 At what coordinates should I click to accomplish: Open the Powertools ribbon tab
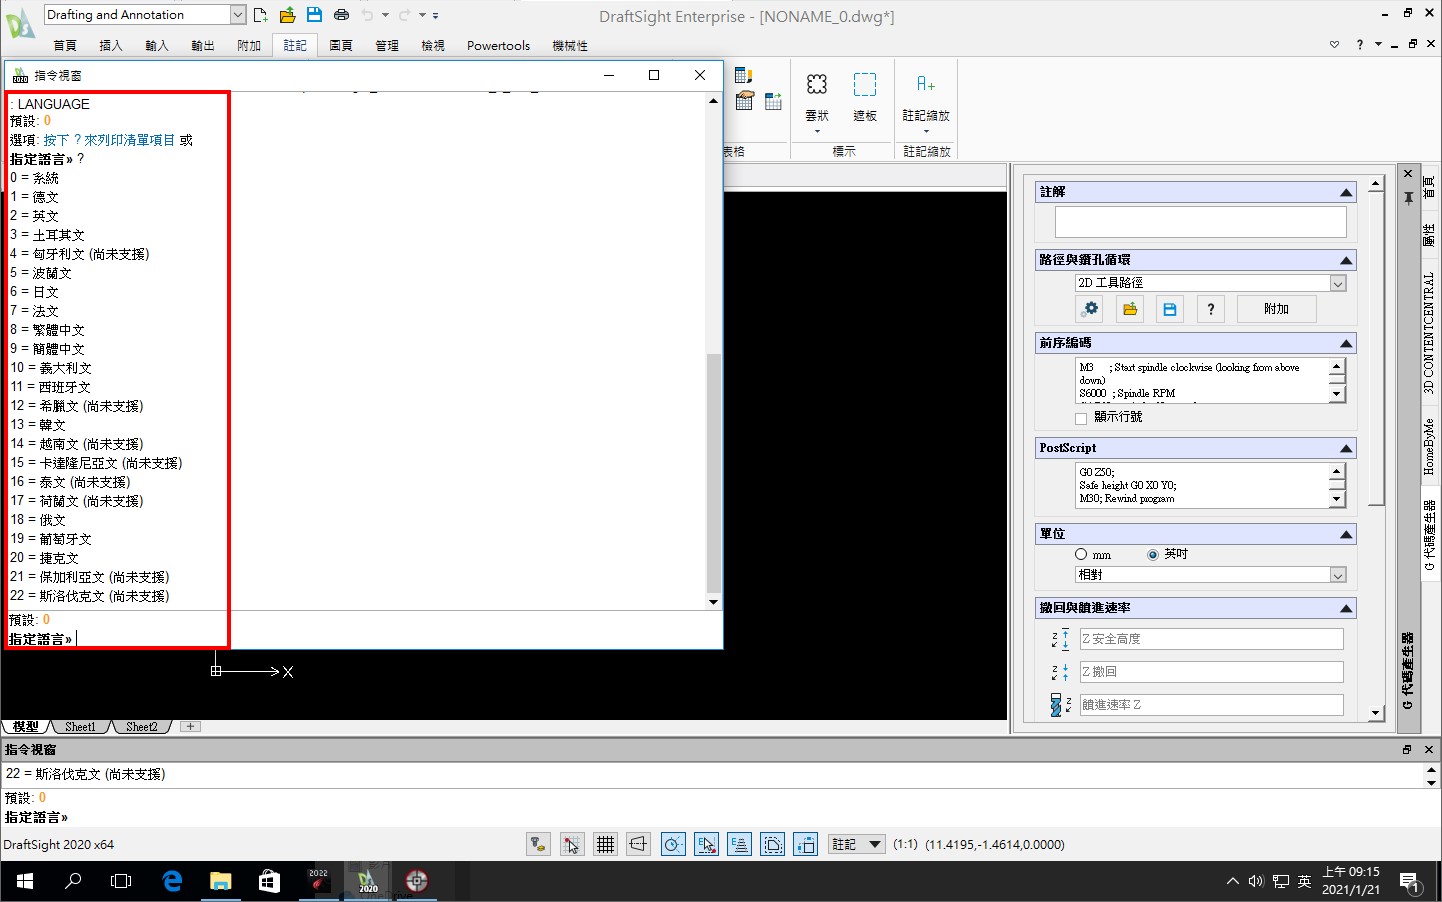(x=498, y=46)
